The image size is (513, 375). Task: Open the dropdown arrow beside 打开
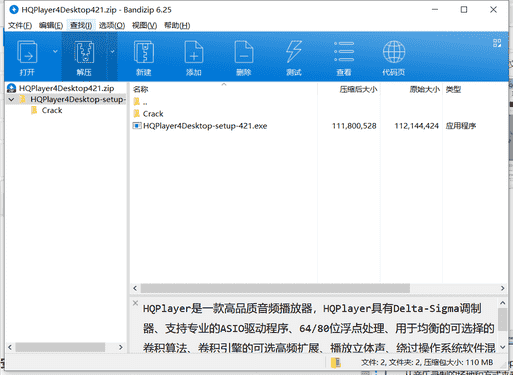click(x=55, y=51)
